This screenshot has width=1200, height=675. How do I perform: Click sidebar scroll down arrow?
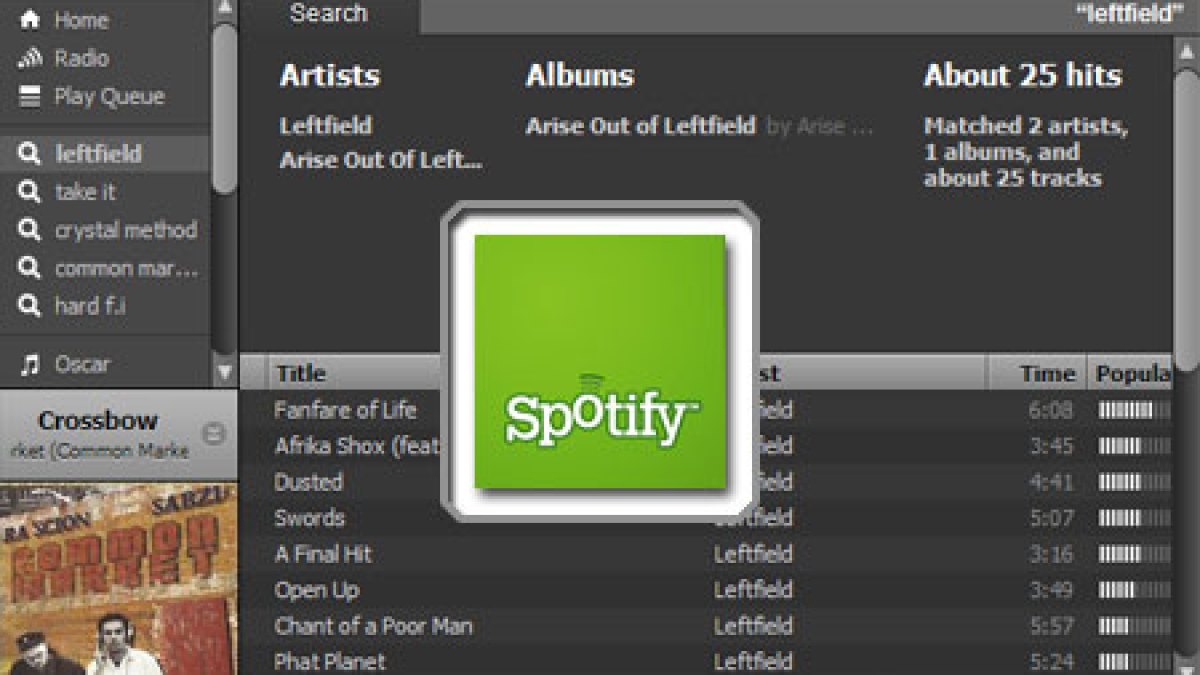pos(226,373)
